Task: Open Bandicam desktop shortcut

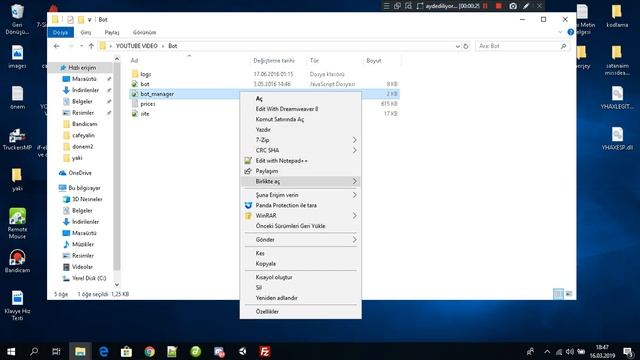Action: [x=17, y=261]
